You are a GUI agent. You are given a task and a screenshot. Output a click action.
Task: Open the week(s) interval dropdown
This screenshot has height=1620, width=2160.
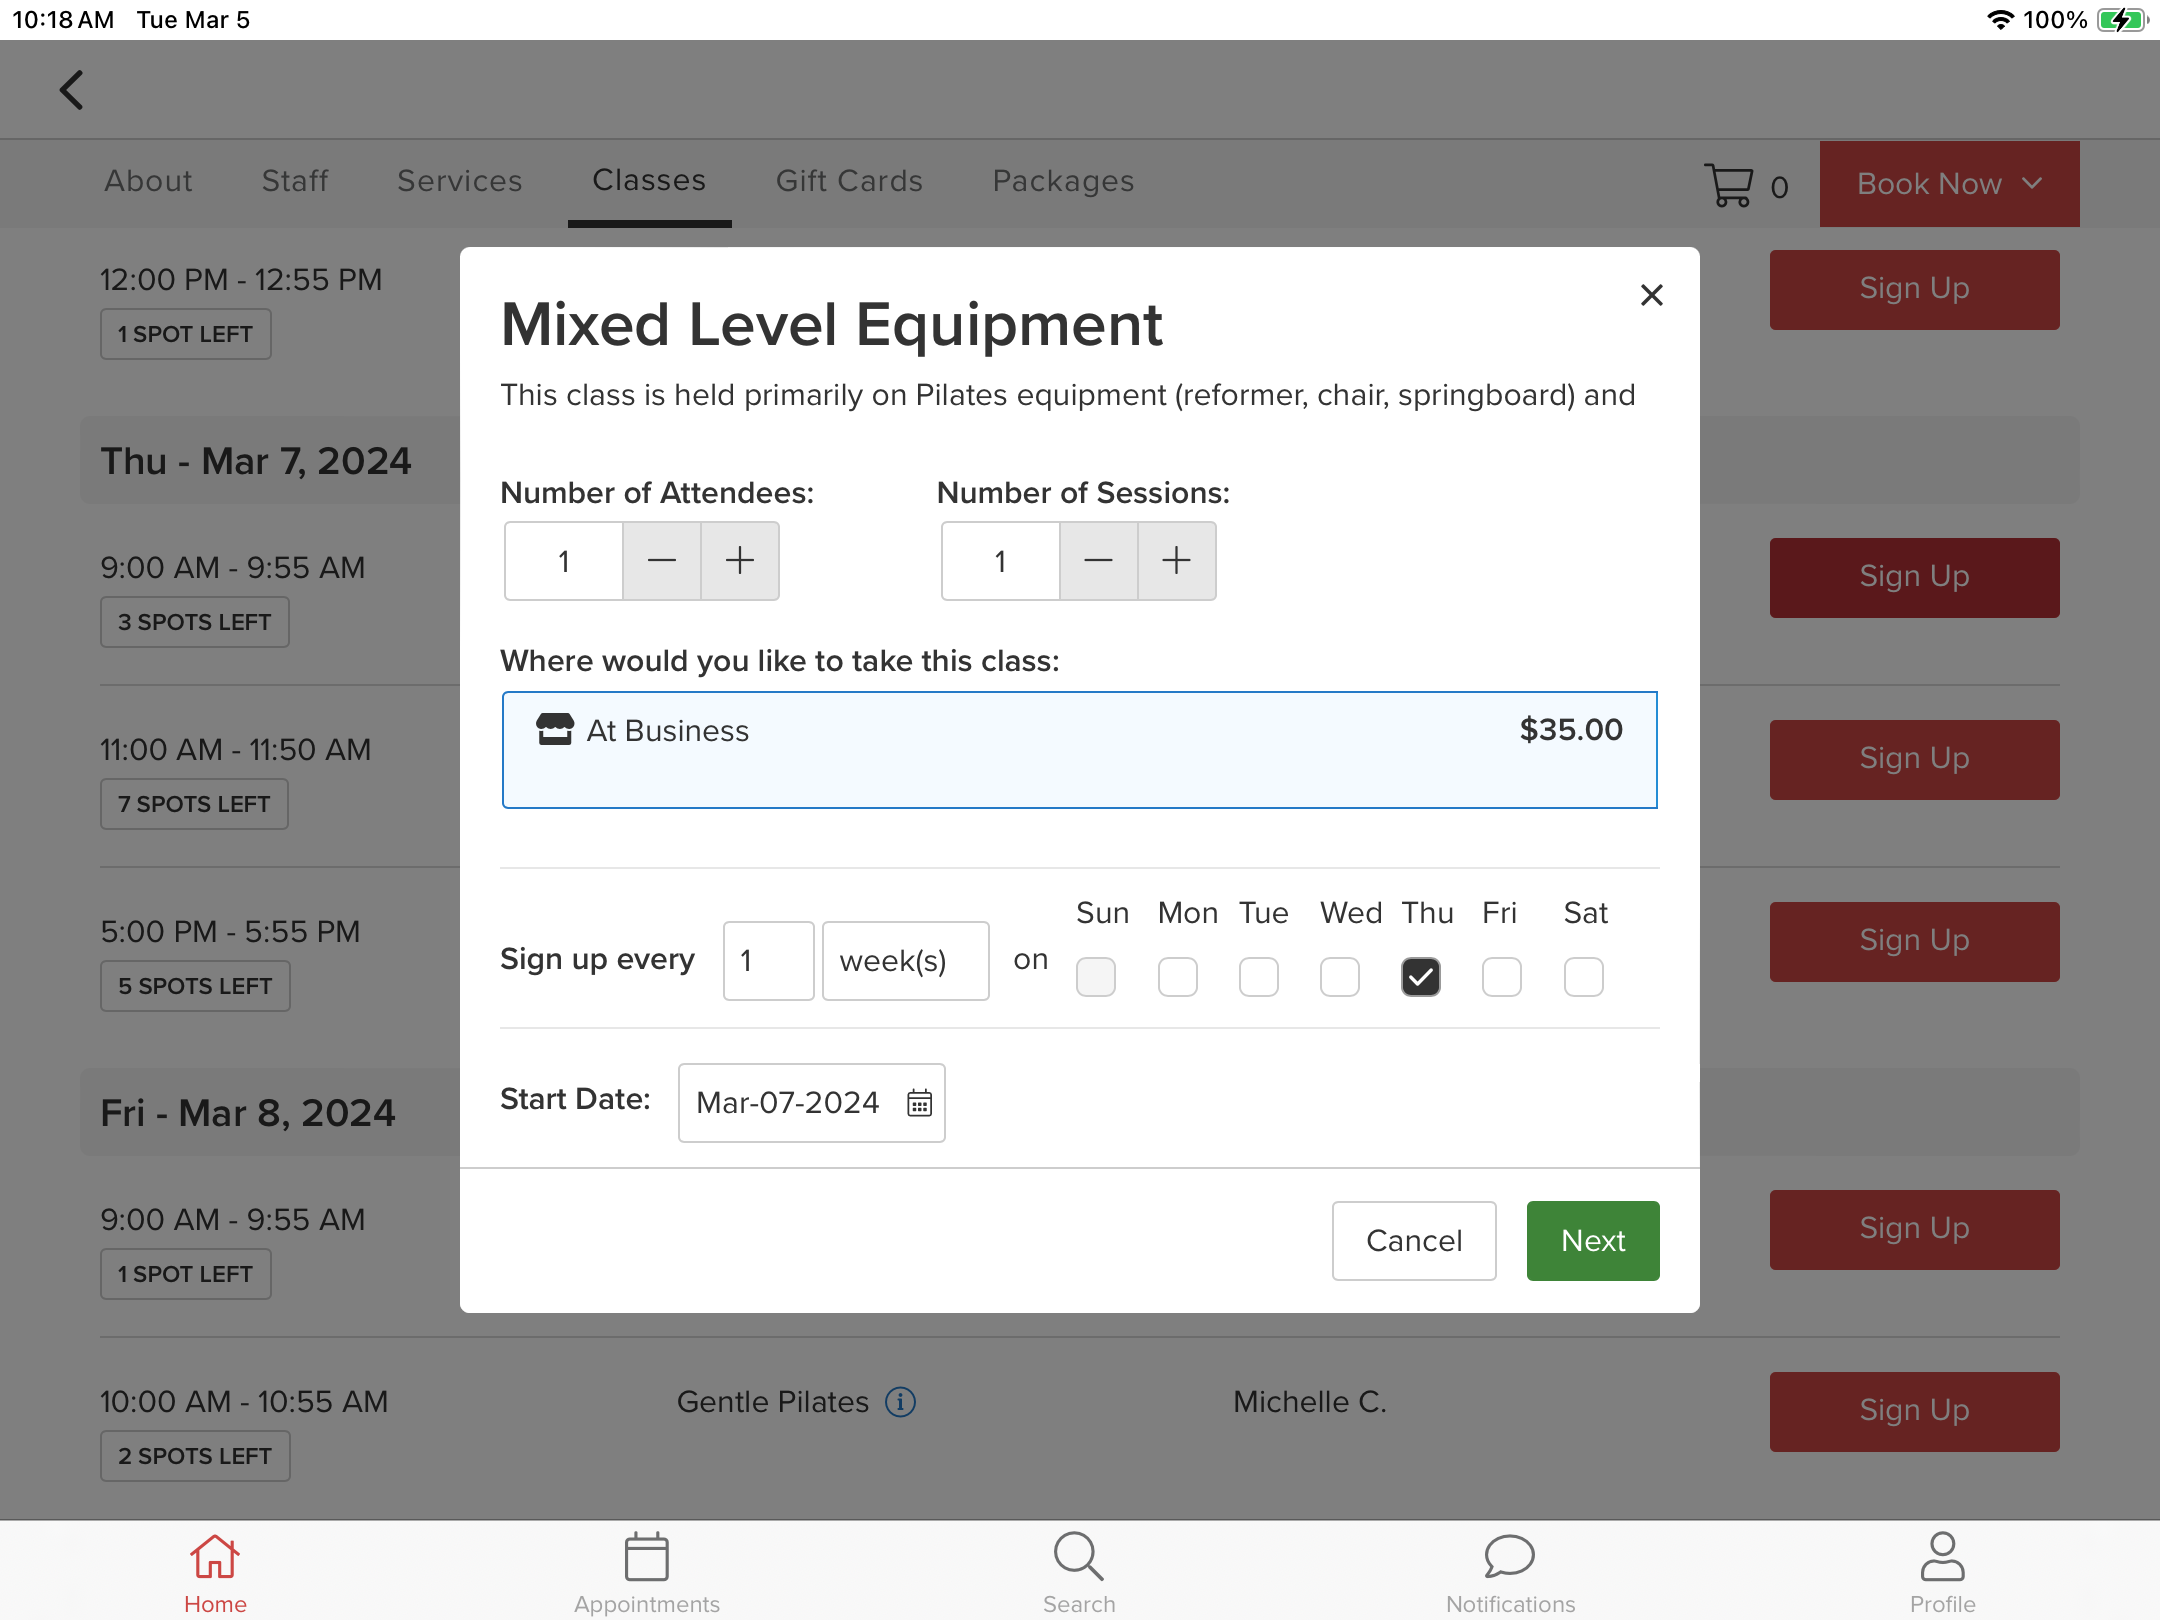pyautogui.click(x=905, y=961)
